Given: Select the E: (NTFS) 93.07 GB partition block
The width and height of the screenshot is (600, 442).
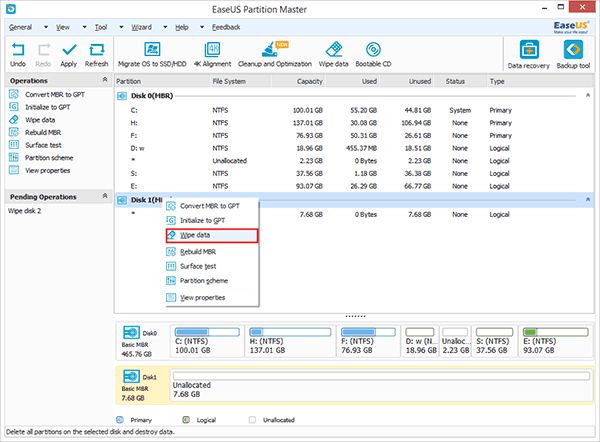Looking at the screenshot, I should [556, 341].
